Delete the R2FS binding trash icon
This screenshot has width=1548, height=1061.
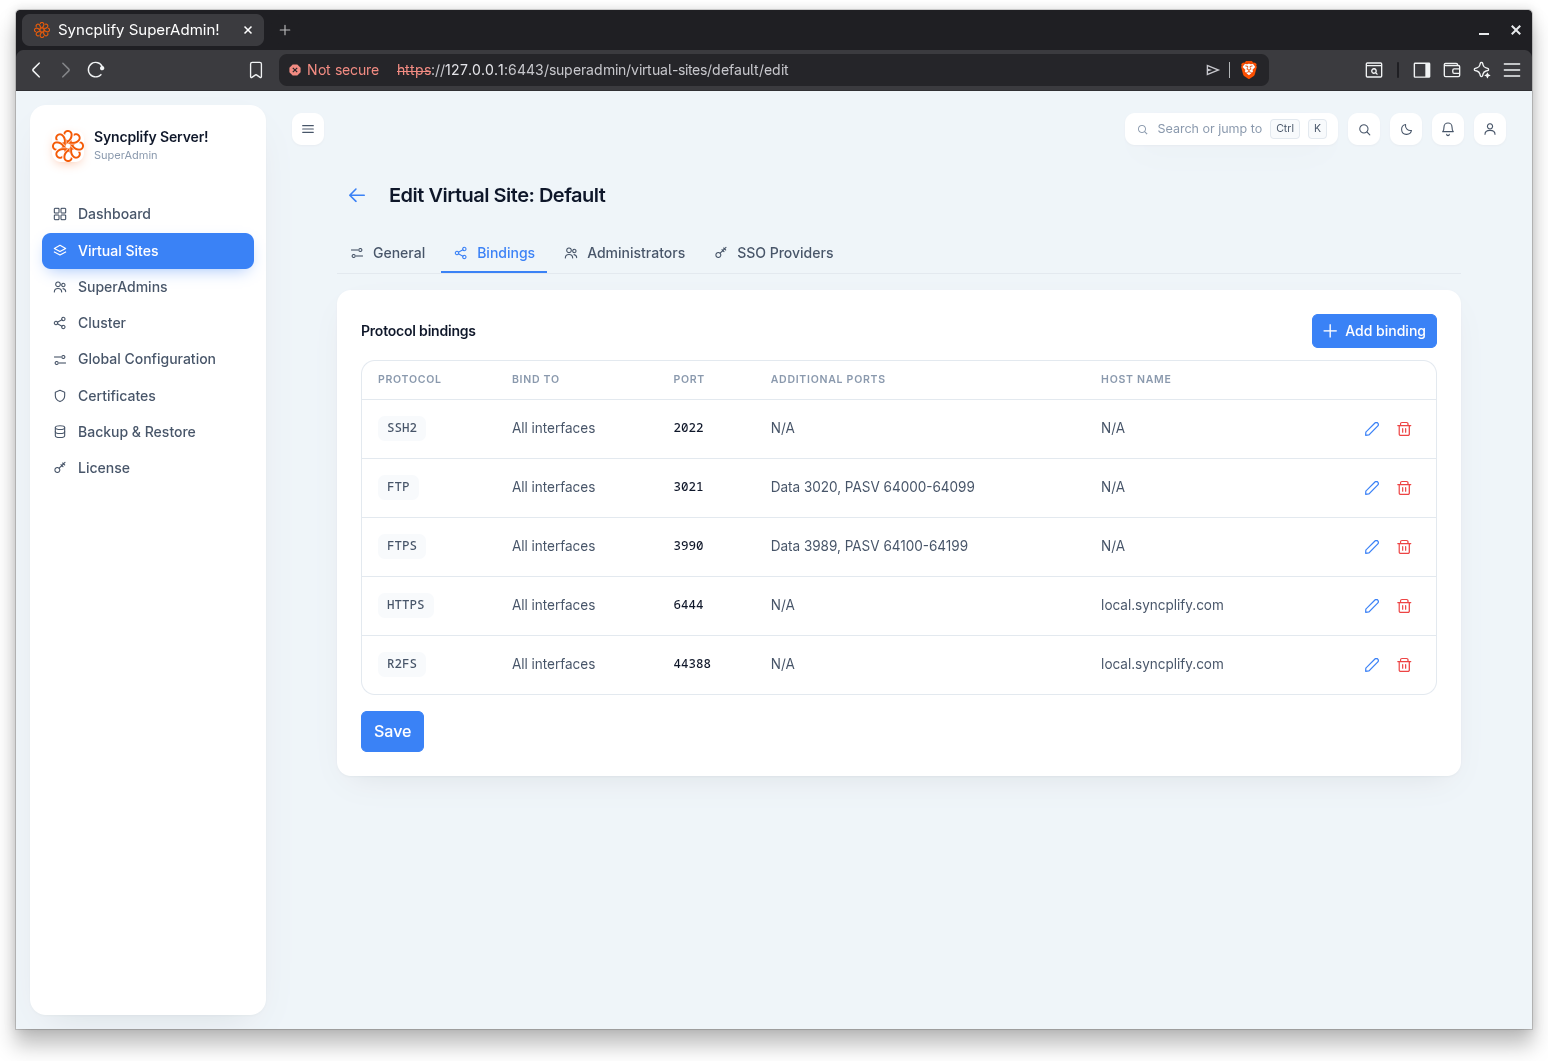[x=1404, y=665]
